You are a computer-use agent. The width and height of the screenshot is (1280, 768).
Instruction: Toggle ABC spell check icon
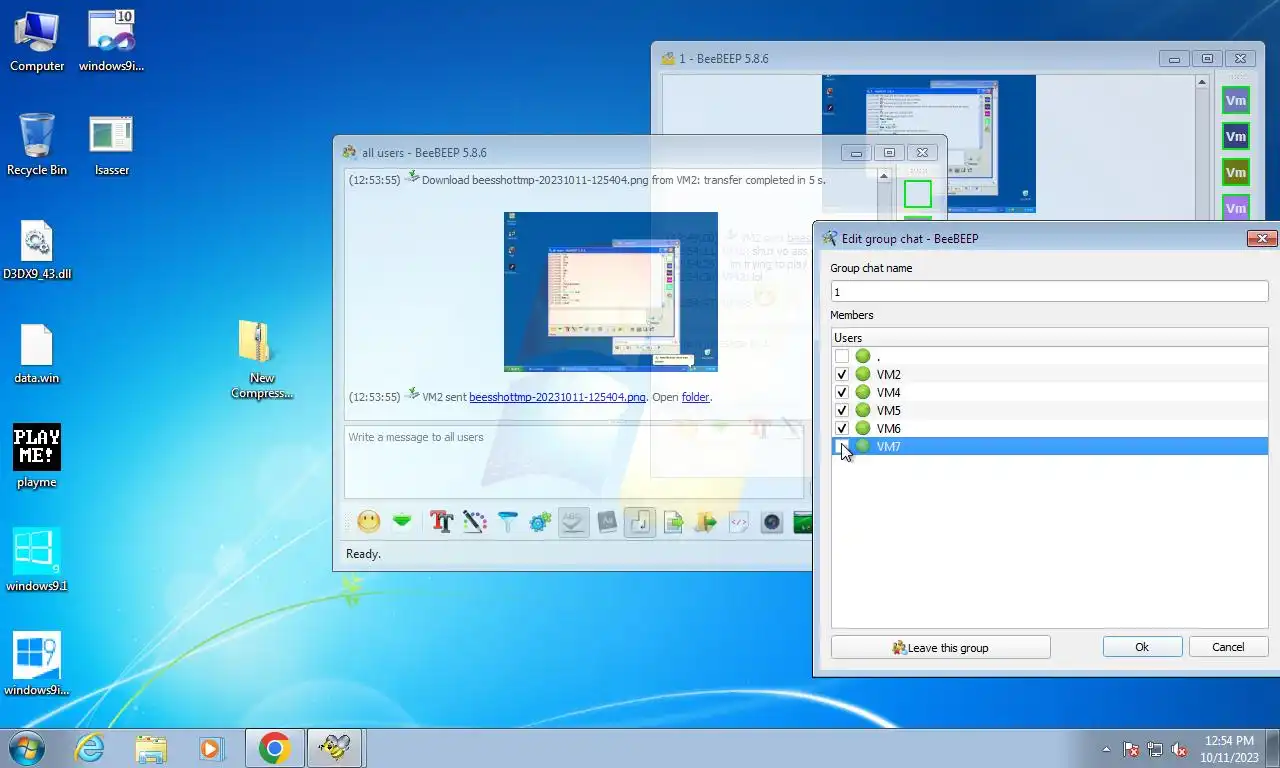point(573,521)
